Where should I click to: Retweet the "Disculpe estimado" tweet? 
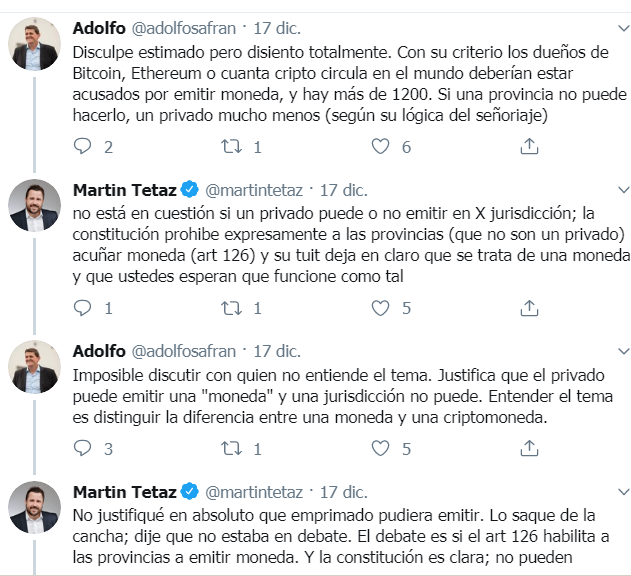point(232,147)
